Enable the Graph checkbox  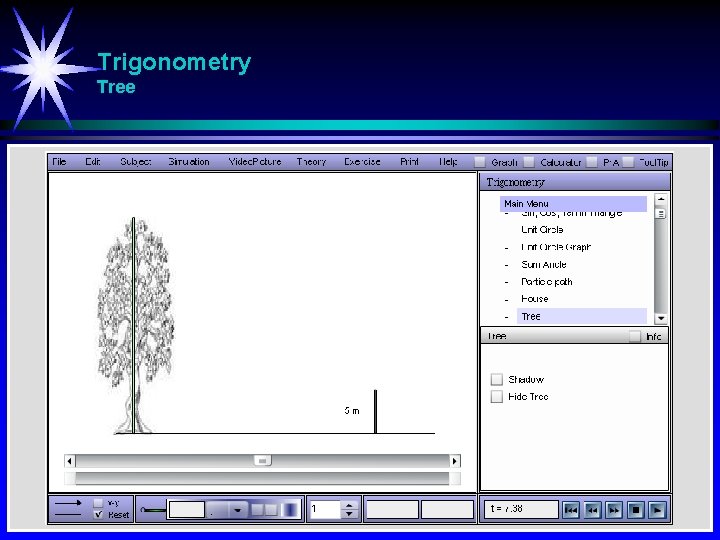[x=479, y=162]
